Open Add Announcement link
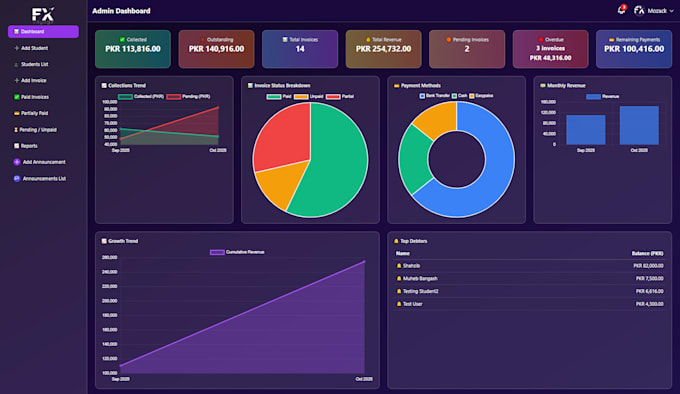 [x=43, y=162]
